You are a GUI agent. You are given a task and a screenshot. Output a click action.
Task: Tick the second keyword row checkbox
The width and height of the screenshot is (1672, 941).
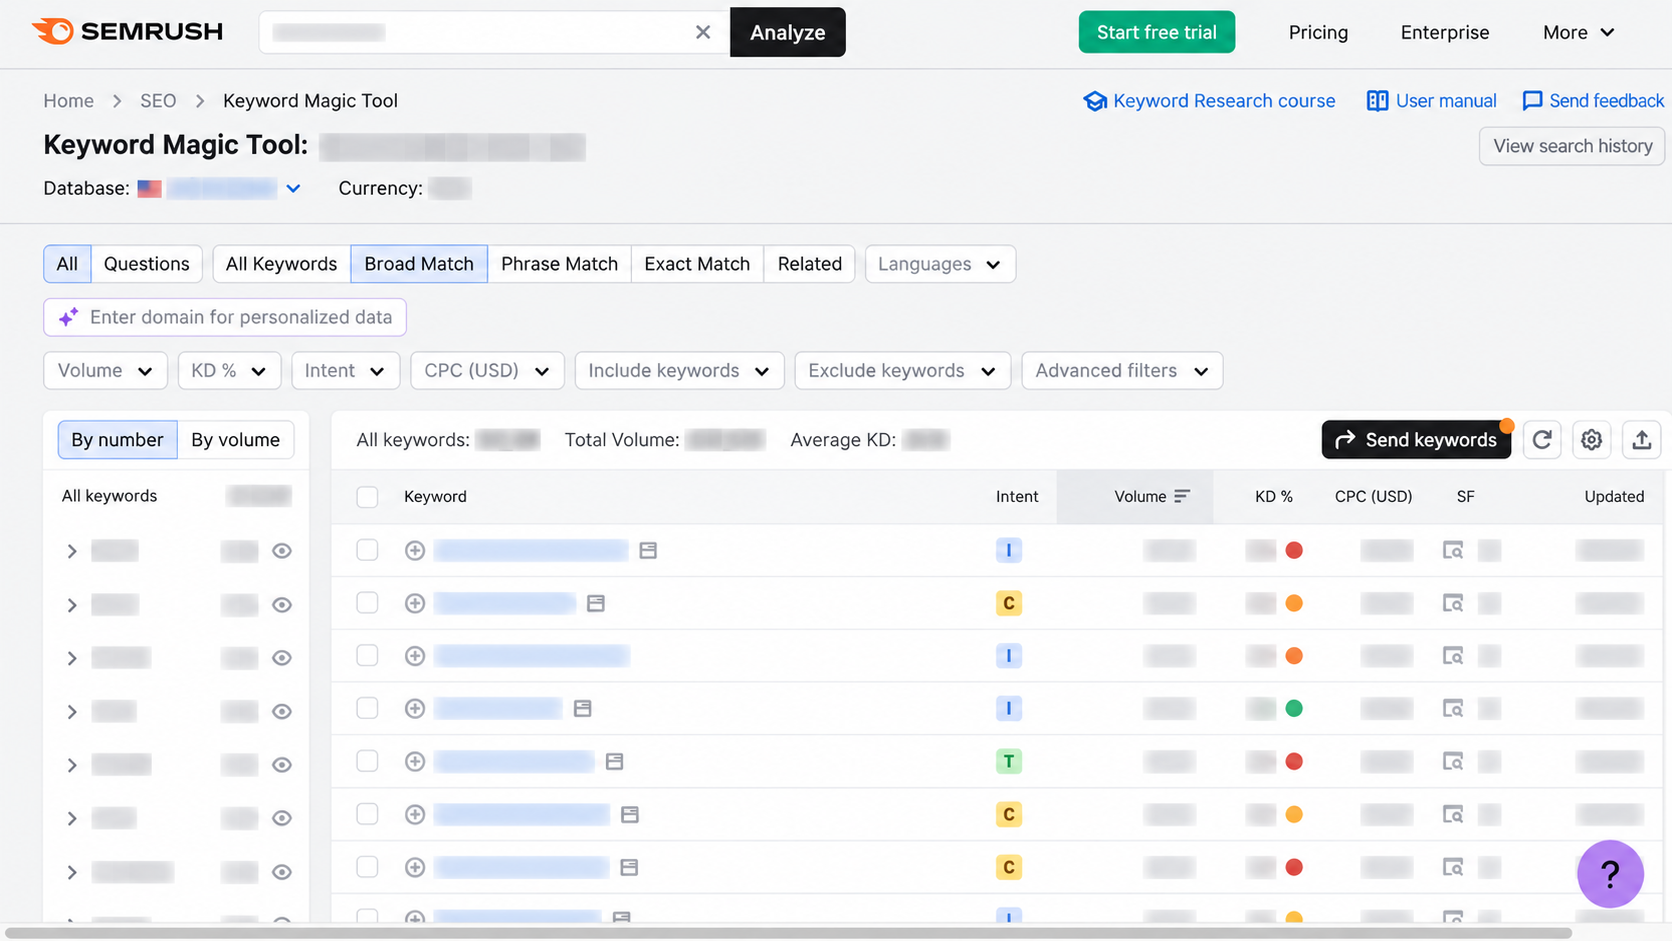pyautogui.click(x=367, y=603)
